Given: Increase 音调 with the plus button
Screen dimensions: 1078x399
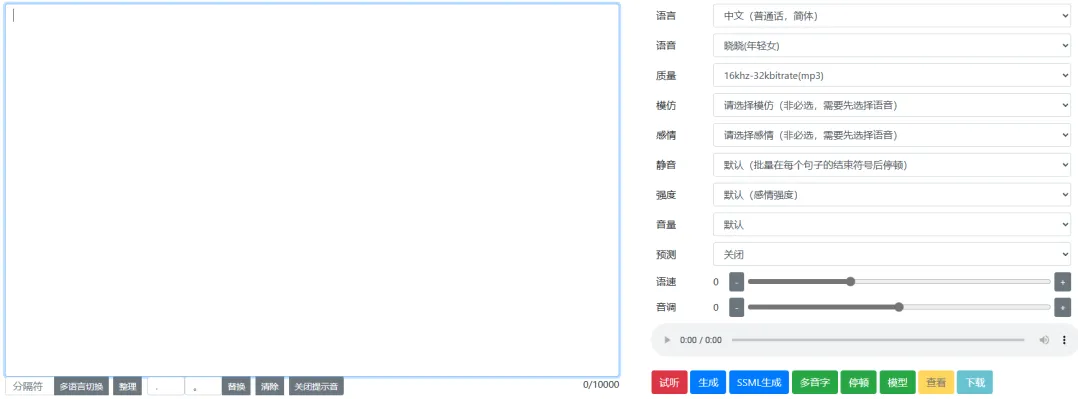Looking at the screenshot, I should coord(1063,308).
